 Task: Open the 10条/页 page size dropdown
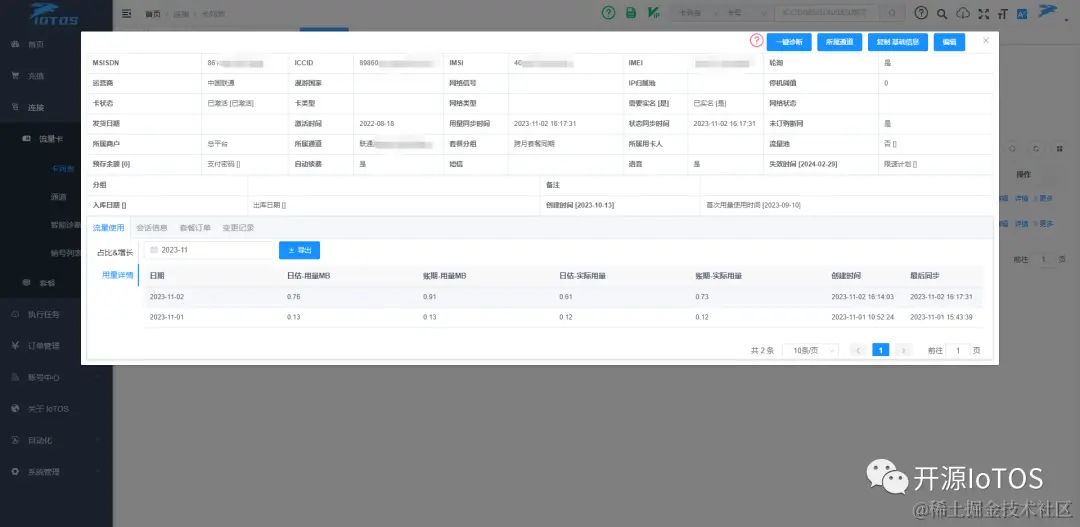click(811, 351)
